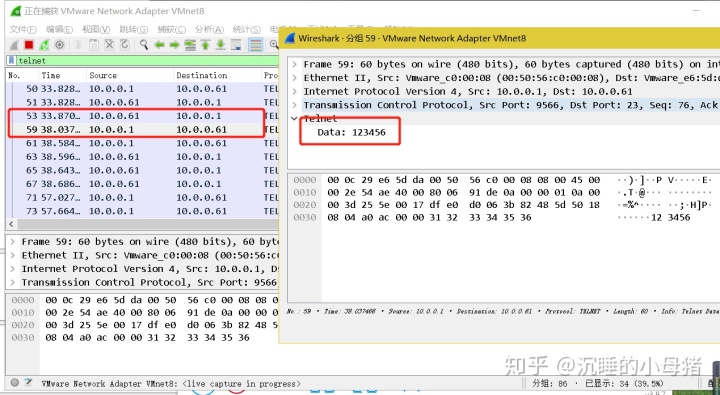Toggle packet list colorization button
This screenshot has height=395, width=720.
(x=255, y=45)
